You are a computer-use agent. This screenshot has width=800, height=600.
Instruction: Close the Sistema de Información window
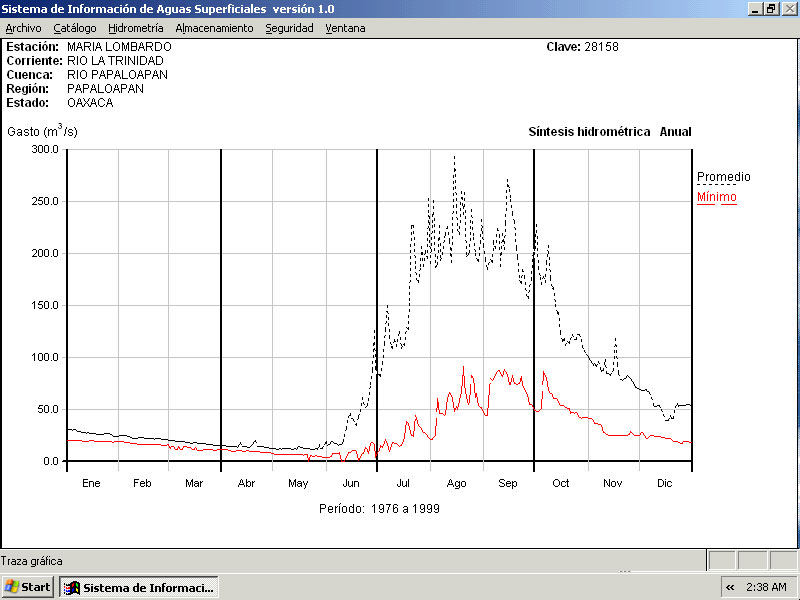788,8
